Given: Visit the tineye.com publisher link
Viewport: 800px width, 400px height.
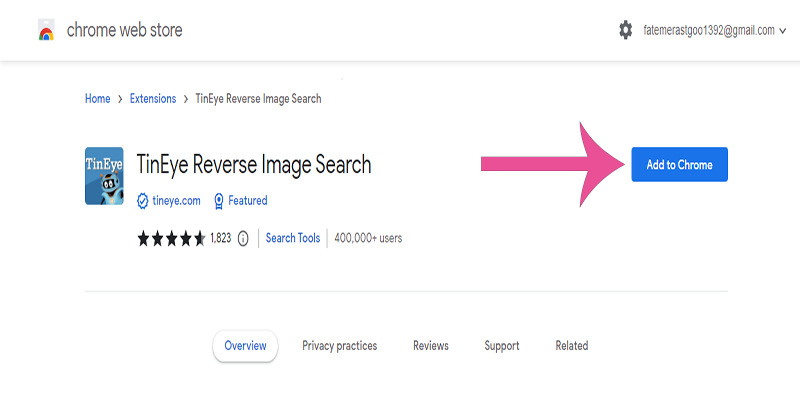Looking at the screenshot, I should coord(176,201).
